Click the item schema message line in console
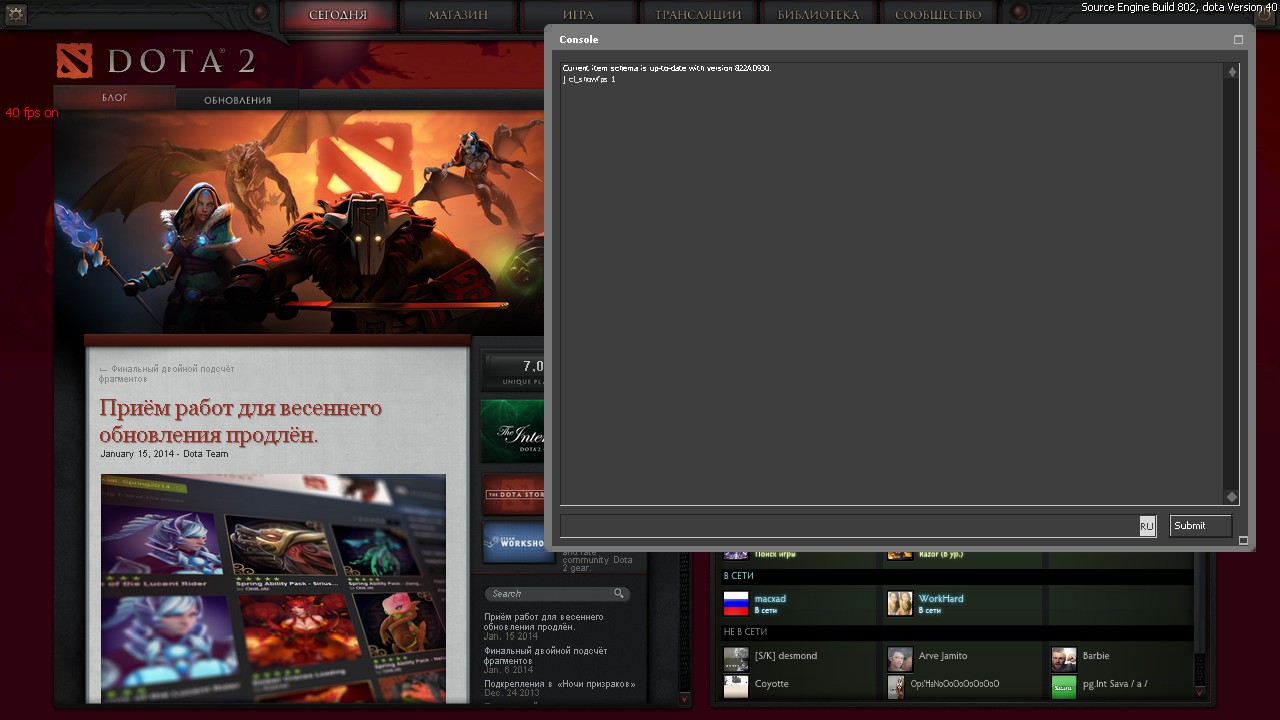 [667, 68]
